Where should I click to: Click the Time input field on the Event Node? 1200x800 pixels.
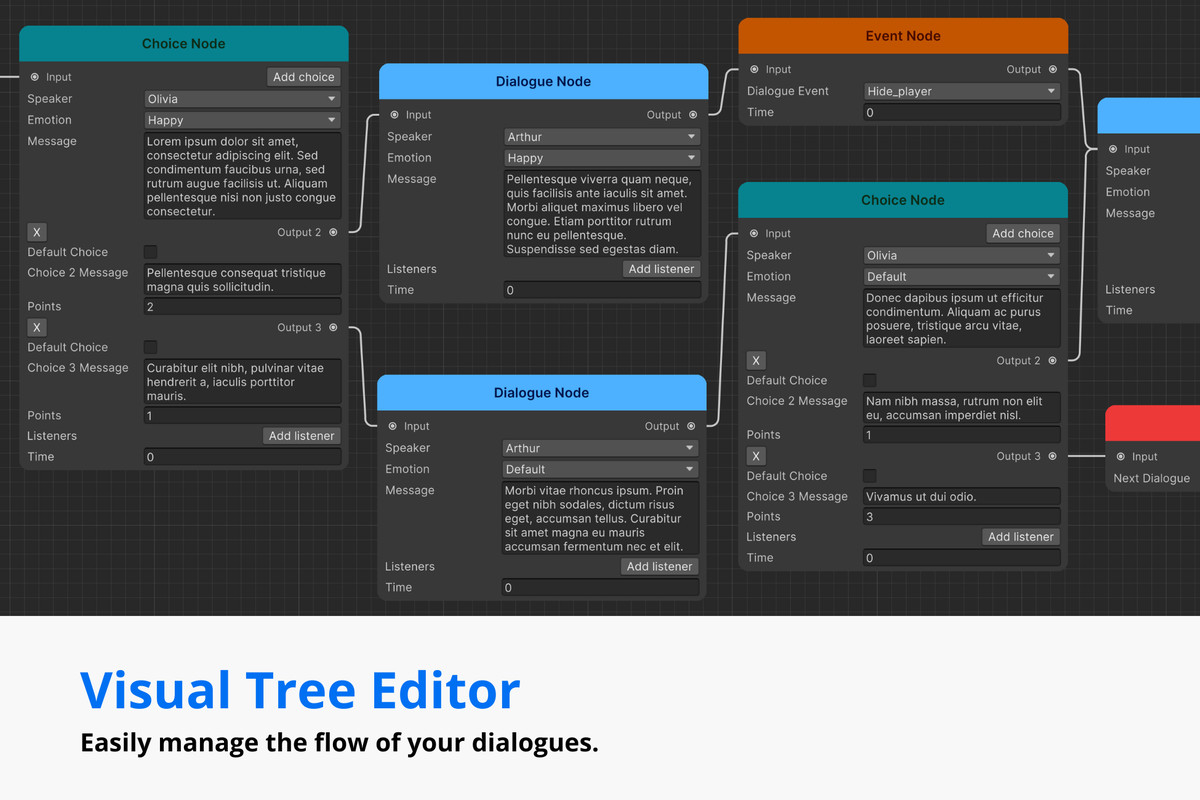pos(960,111)
